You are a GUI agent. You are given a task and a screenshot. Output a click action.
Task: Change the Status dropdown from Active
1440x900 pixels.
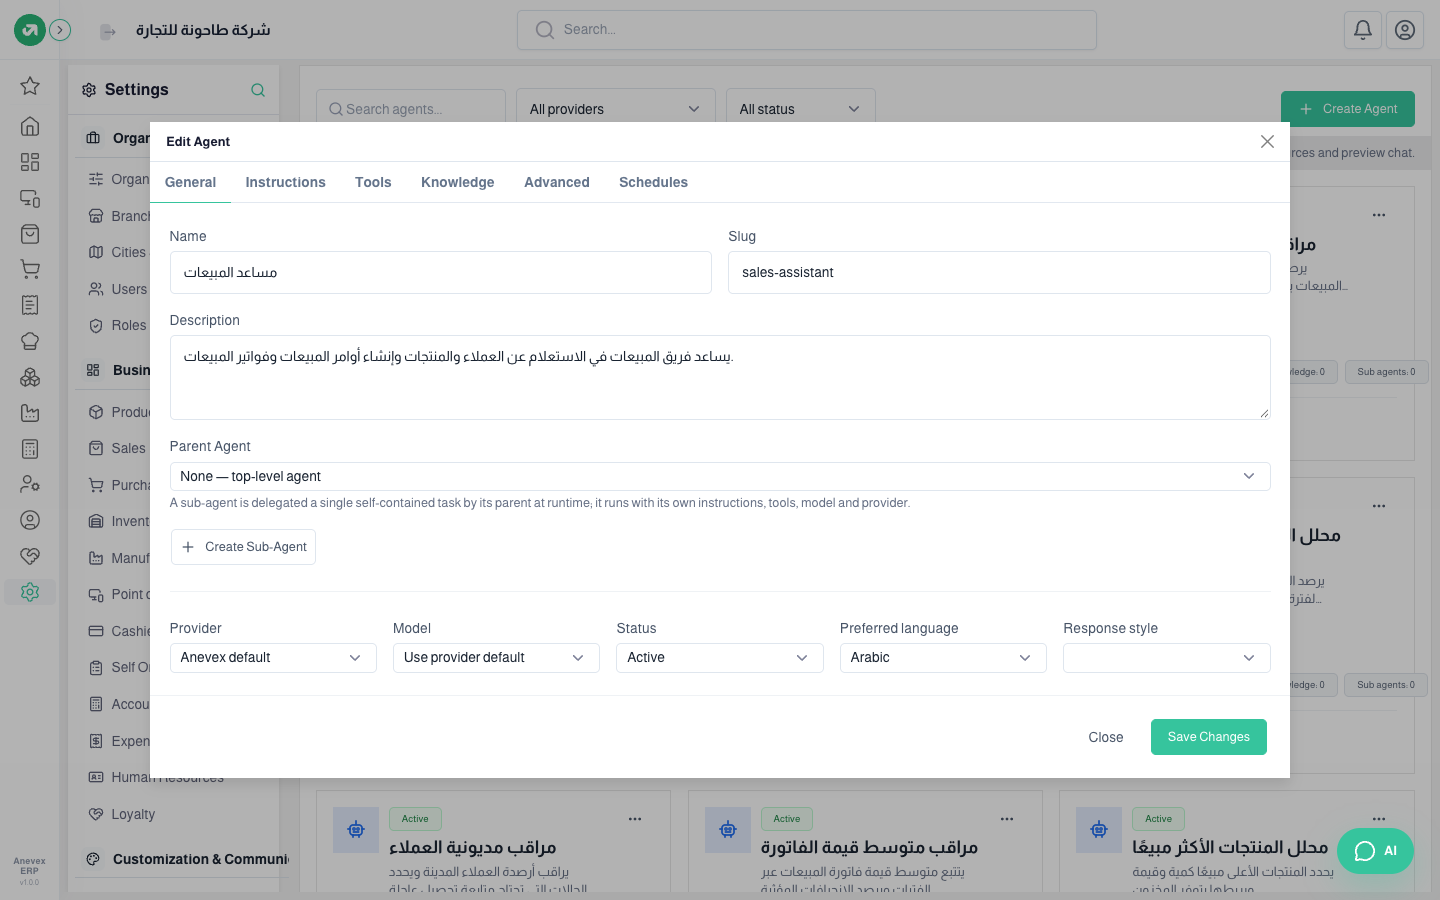pos(720,658)
